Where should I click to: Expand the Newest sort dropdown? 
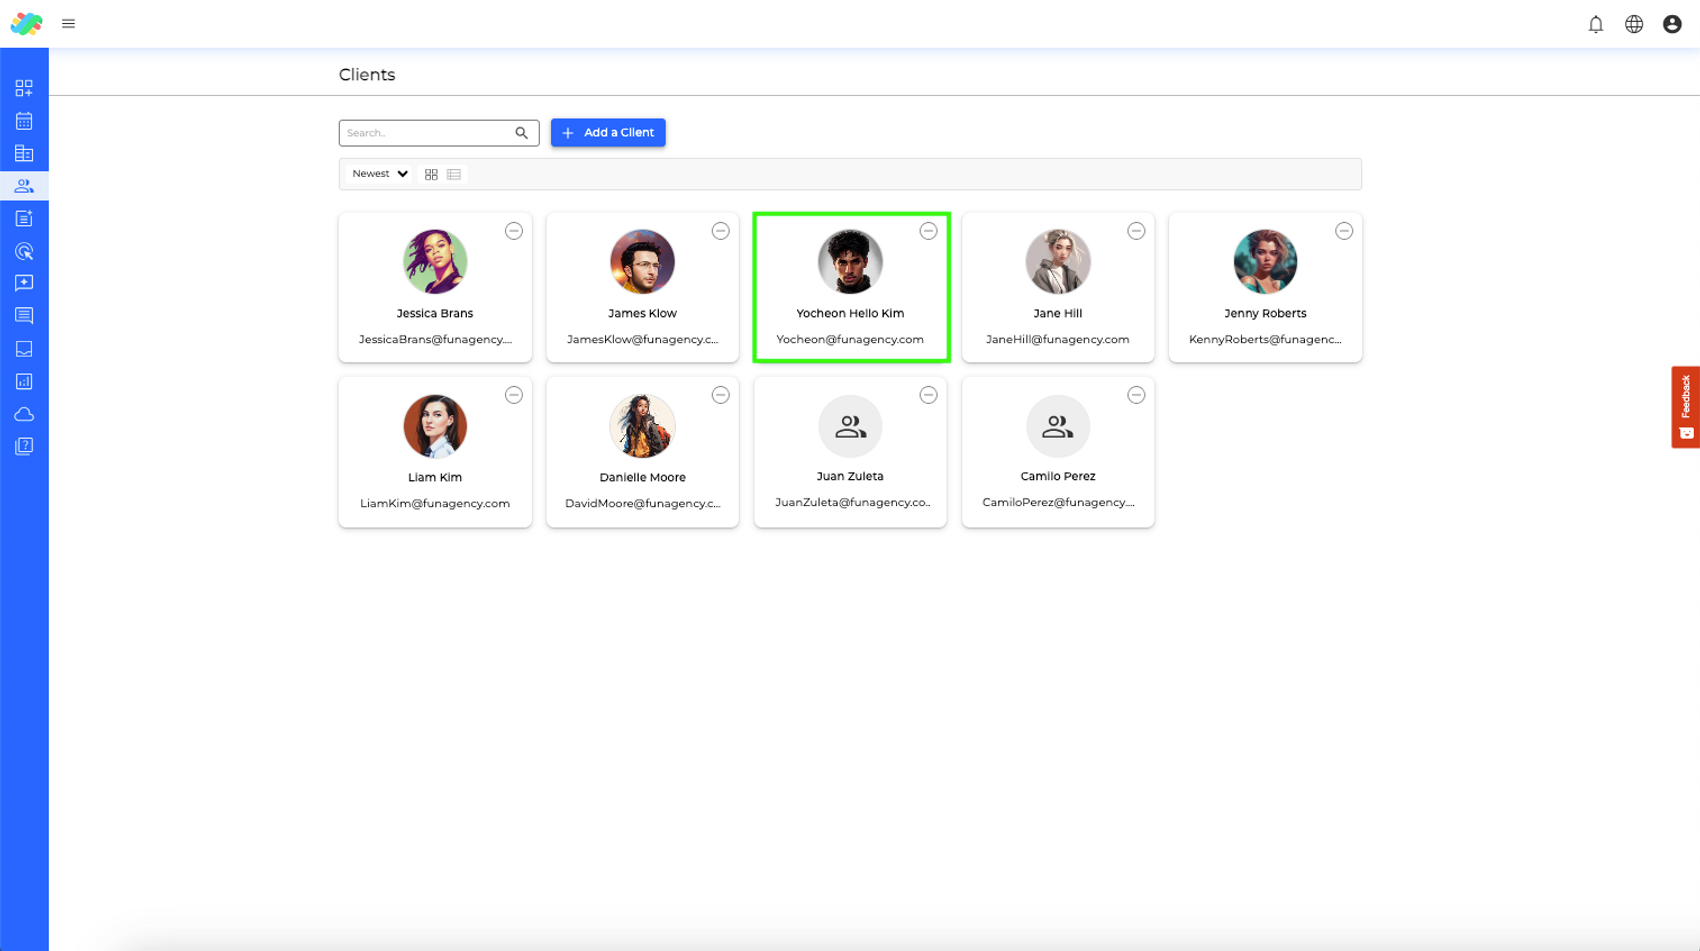click(x=379, y=174)
